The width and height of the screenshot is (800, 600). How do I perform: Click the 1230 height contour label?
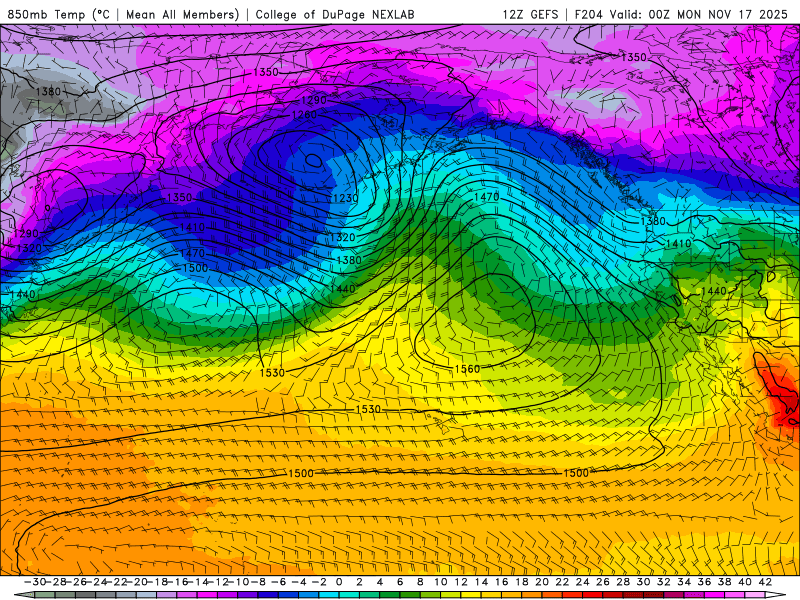pos(345,197)
